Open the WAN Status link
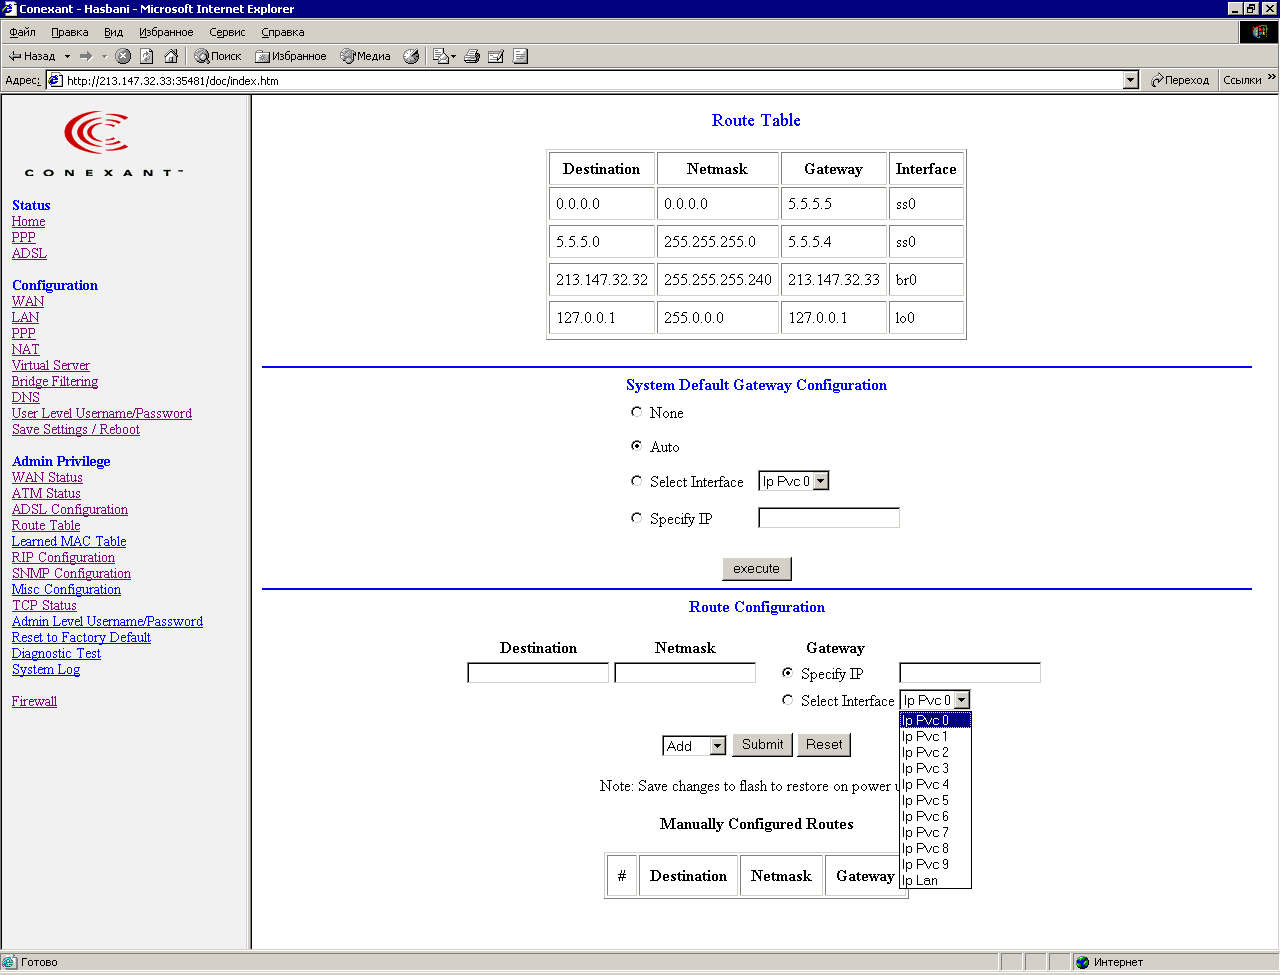The image size is (1280, 975). pyautogui.click(x=47, y=477)
